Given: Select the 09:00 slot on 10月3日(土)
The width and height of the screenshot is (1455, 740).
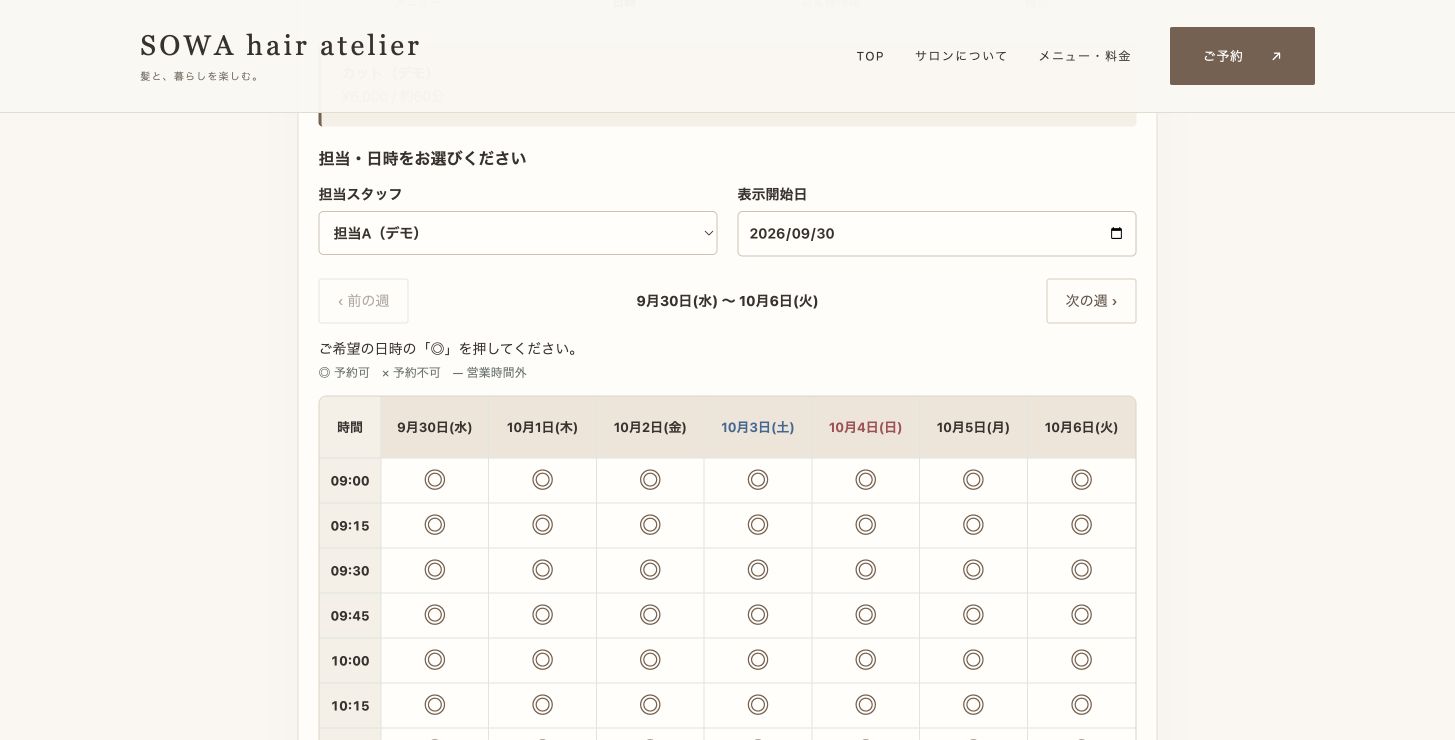Looking at the screenshot, I should tap(758, 480).
